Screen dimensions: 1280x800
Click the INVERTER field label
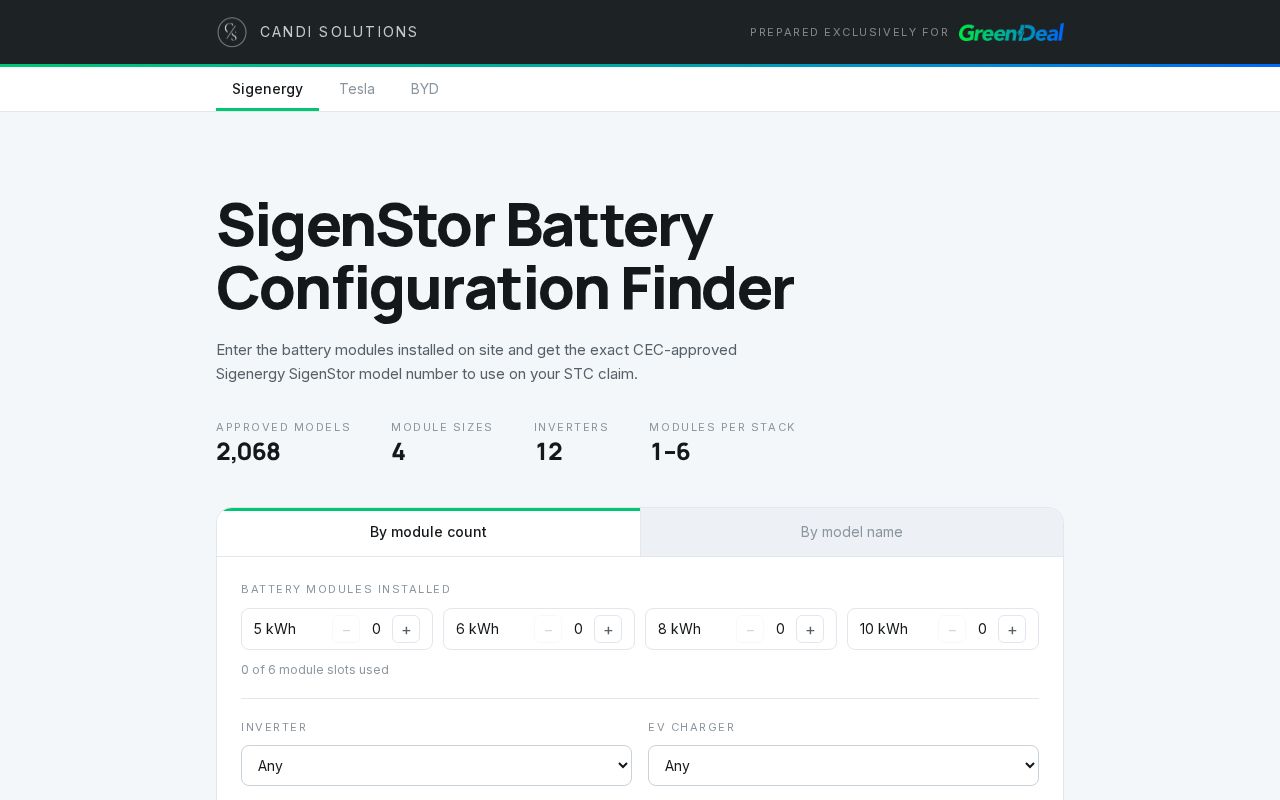click(x=274, y=727)
